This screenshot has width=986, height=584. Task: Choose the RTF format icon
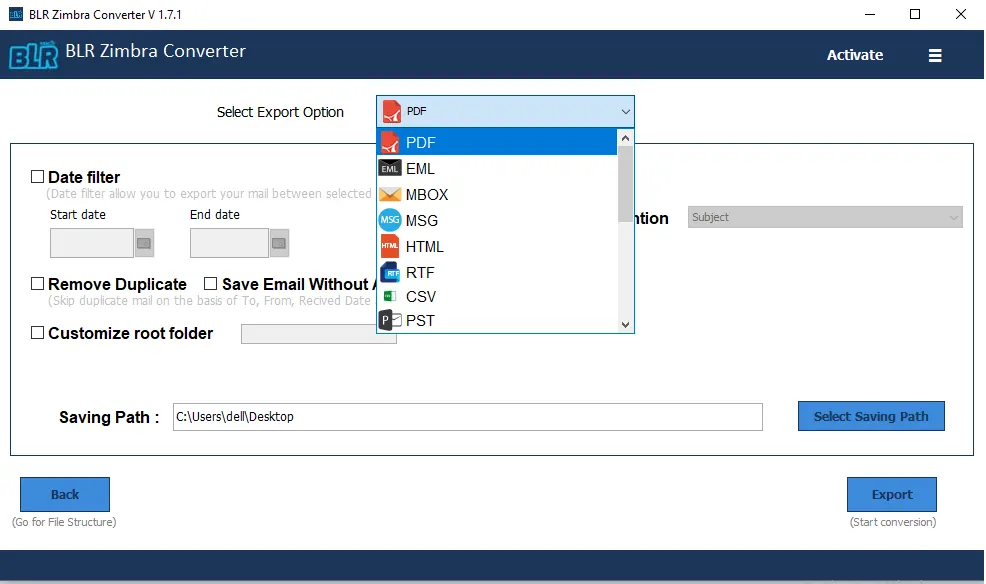(390, 272)
